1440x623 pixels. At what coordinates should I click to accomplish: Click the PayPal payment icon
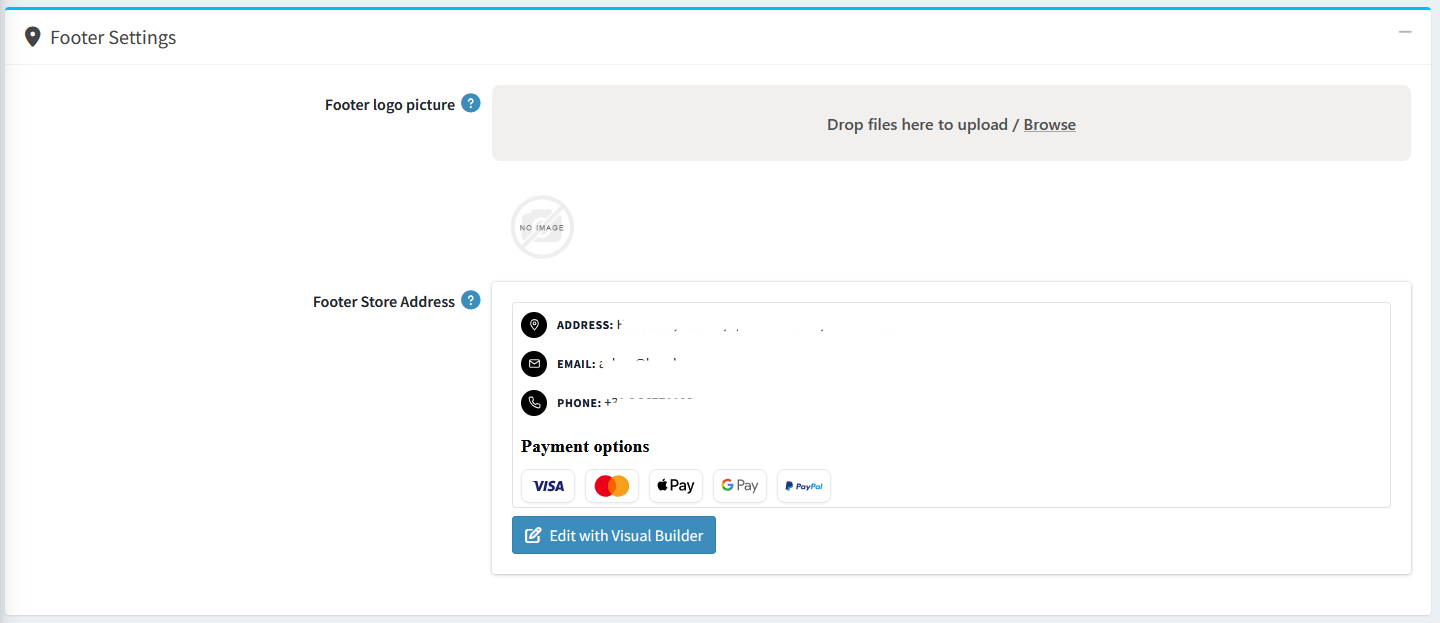(804, 486)
